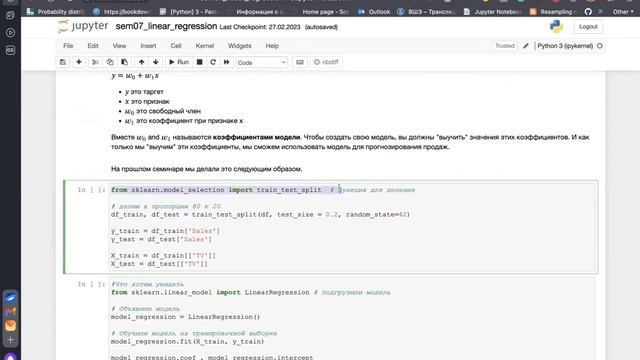Open the Outlook bookmark
This screenshot has width=640, height=360.
(x=374, y=12)
